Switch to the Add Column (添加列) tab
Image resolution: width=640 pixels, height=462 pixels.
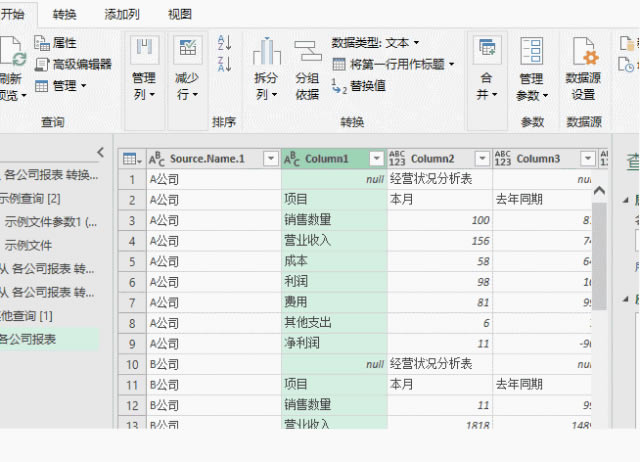122,14
